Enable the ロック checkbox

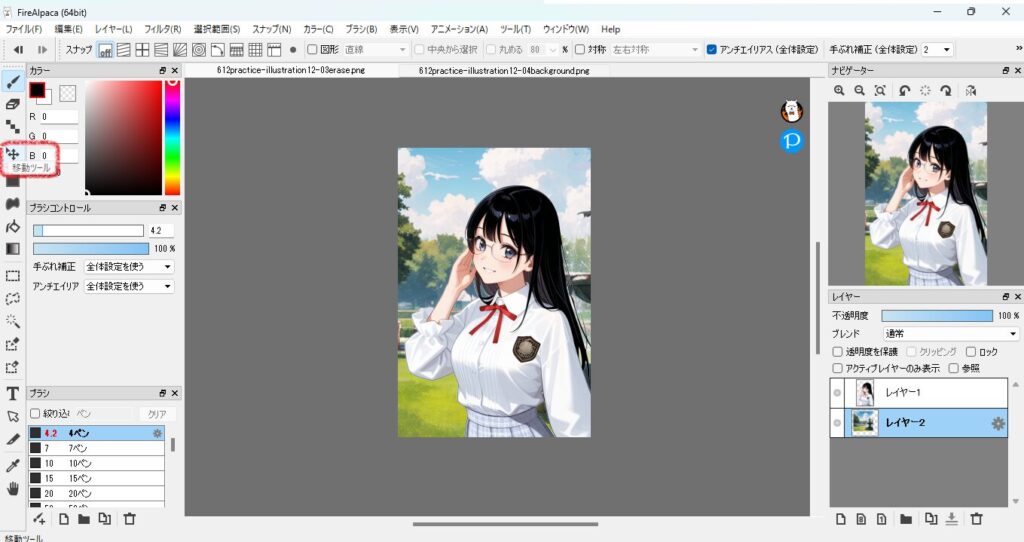click(970, 352)
